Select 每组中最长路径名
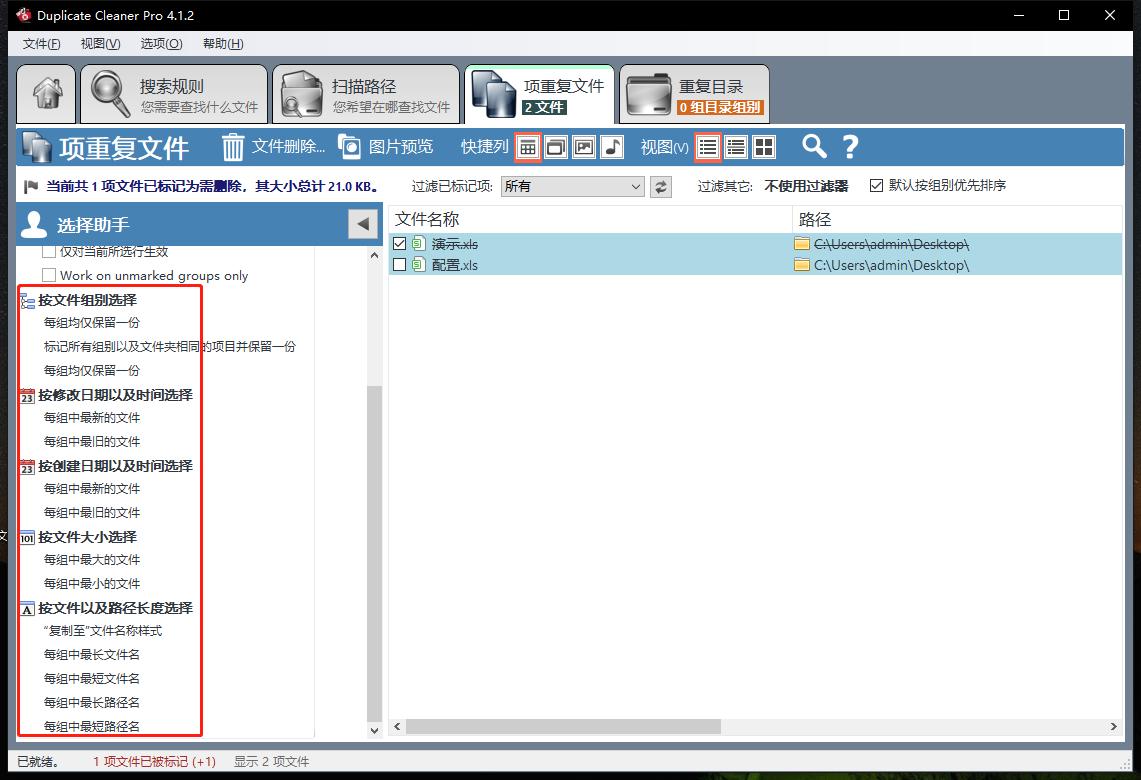The width and height of the screenshot is (1141, 780). click(92, 703)
